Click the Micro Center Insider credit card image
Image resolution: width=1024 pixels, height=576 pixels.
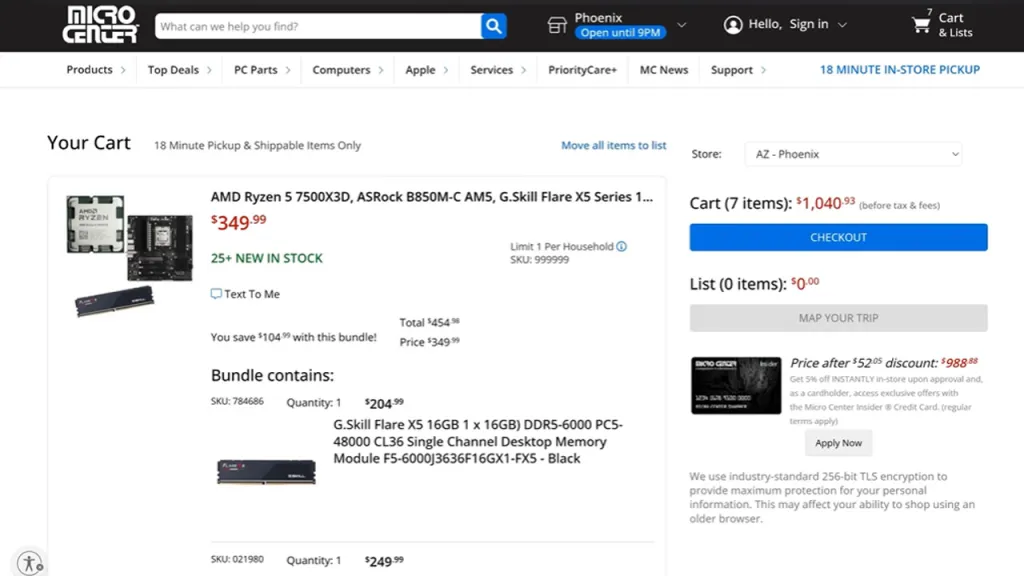click(736, 385)
